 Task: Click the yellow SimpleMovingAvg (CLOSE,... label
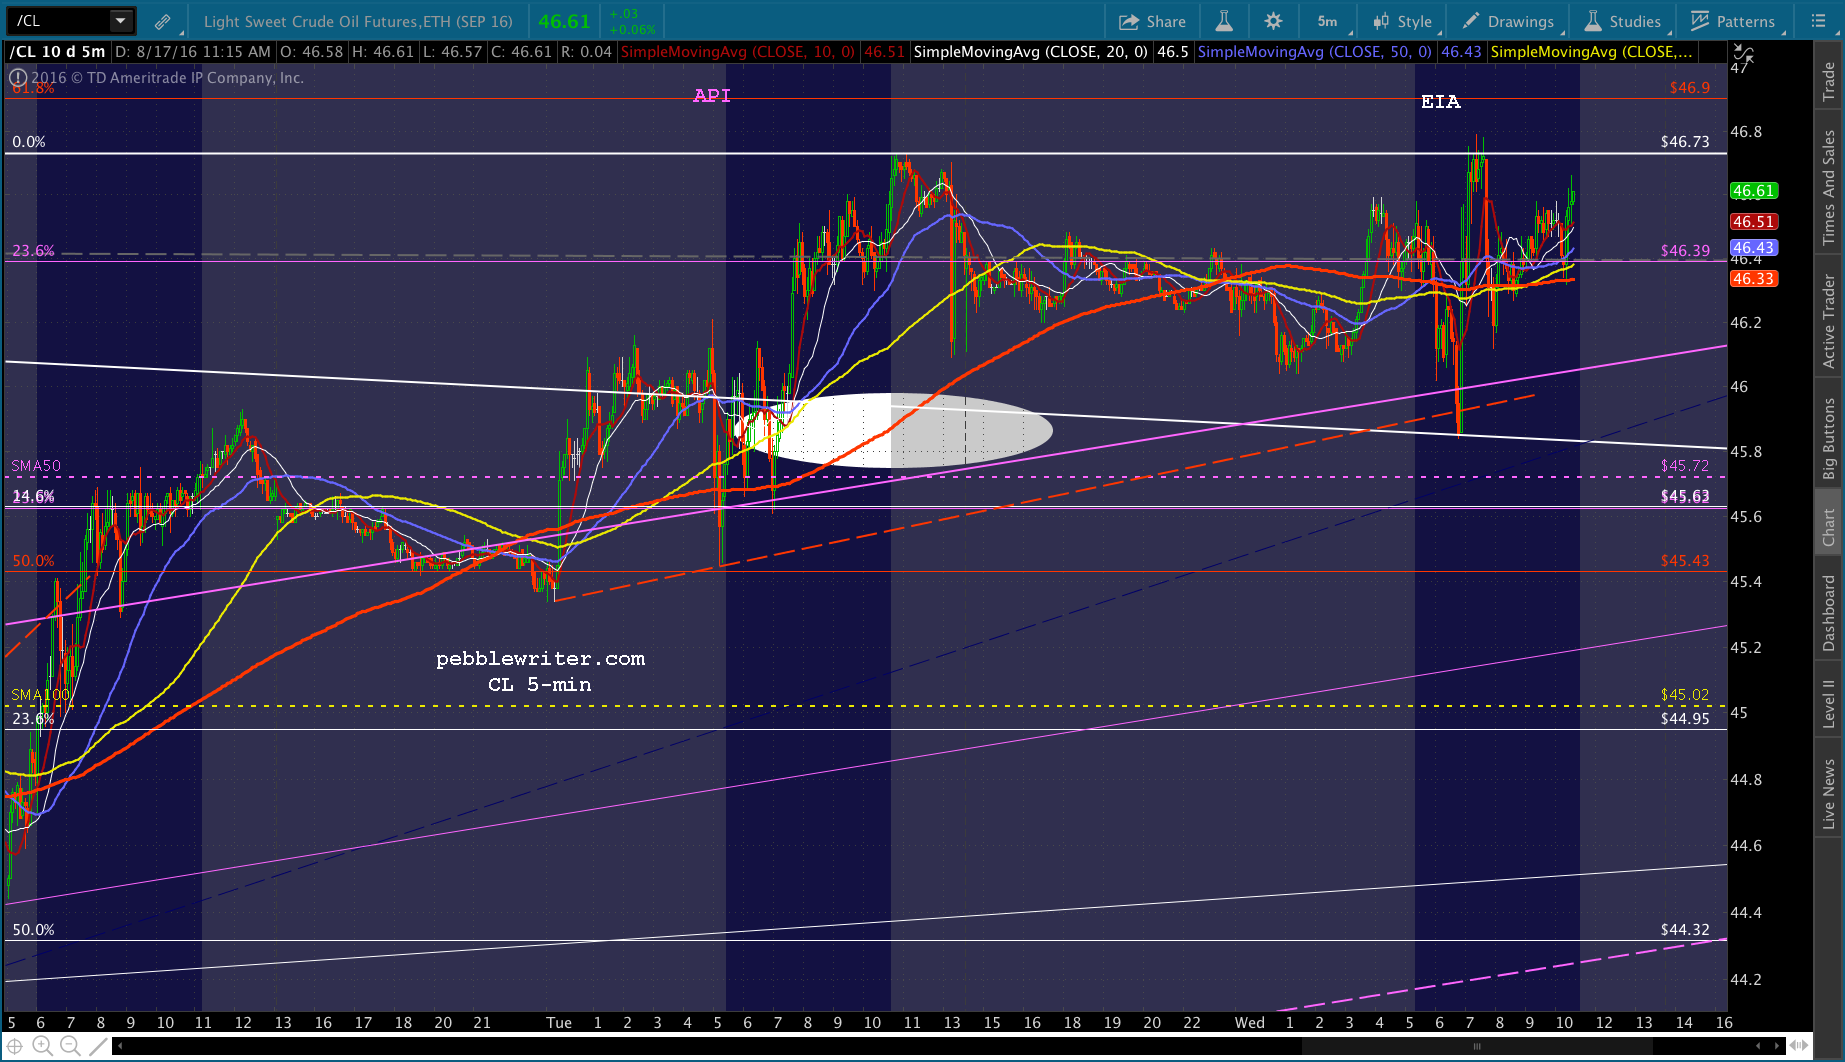click(x=1592, y=52)
